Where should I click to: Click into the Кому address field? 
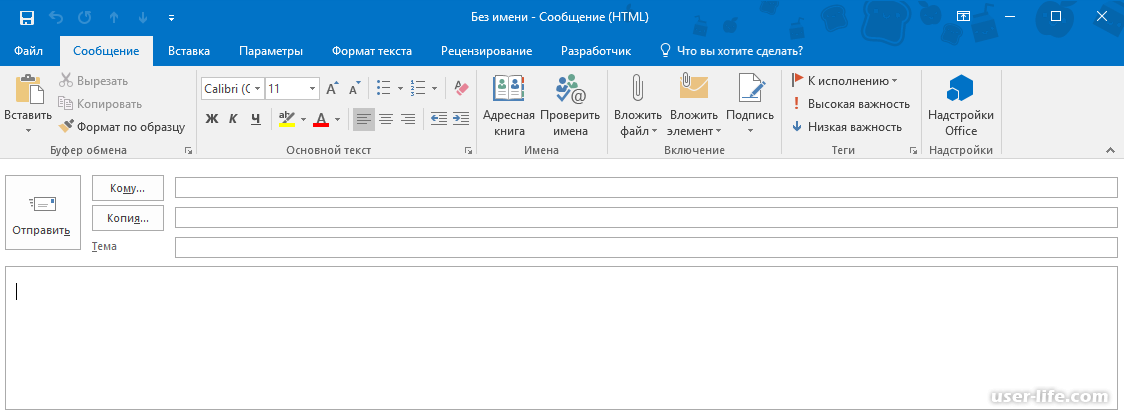(x=646, y=188)
